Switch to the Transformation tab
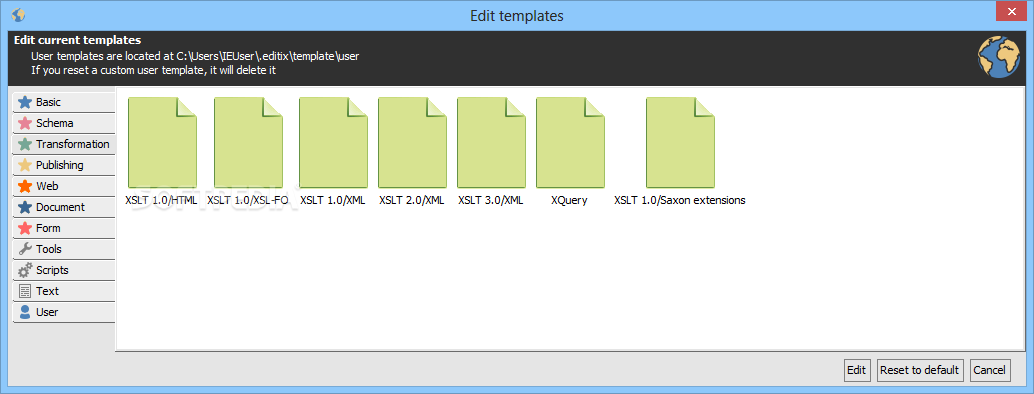Image resolution: width=1034 pixels, height=394 pixels. point(64,144)
